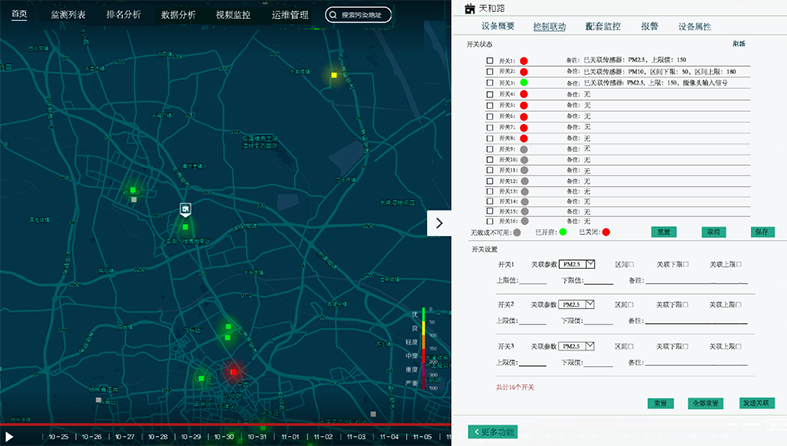
Task: Click the yellow monitoring point marker
Action: coord(334,75)
